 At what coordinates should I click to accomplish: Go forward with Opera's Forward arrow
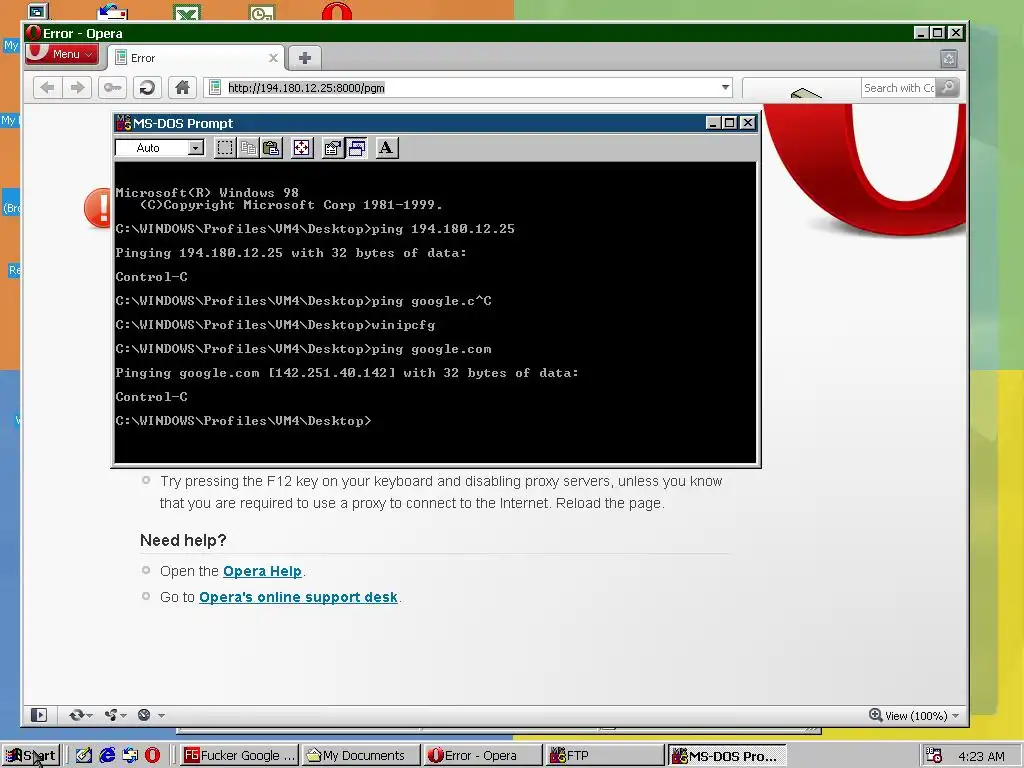point(78,88)
